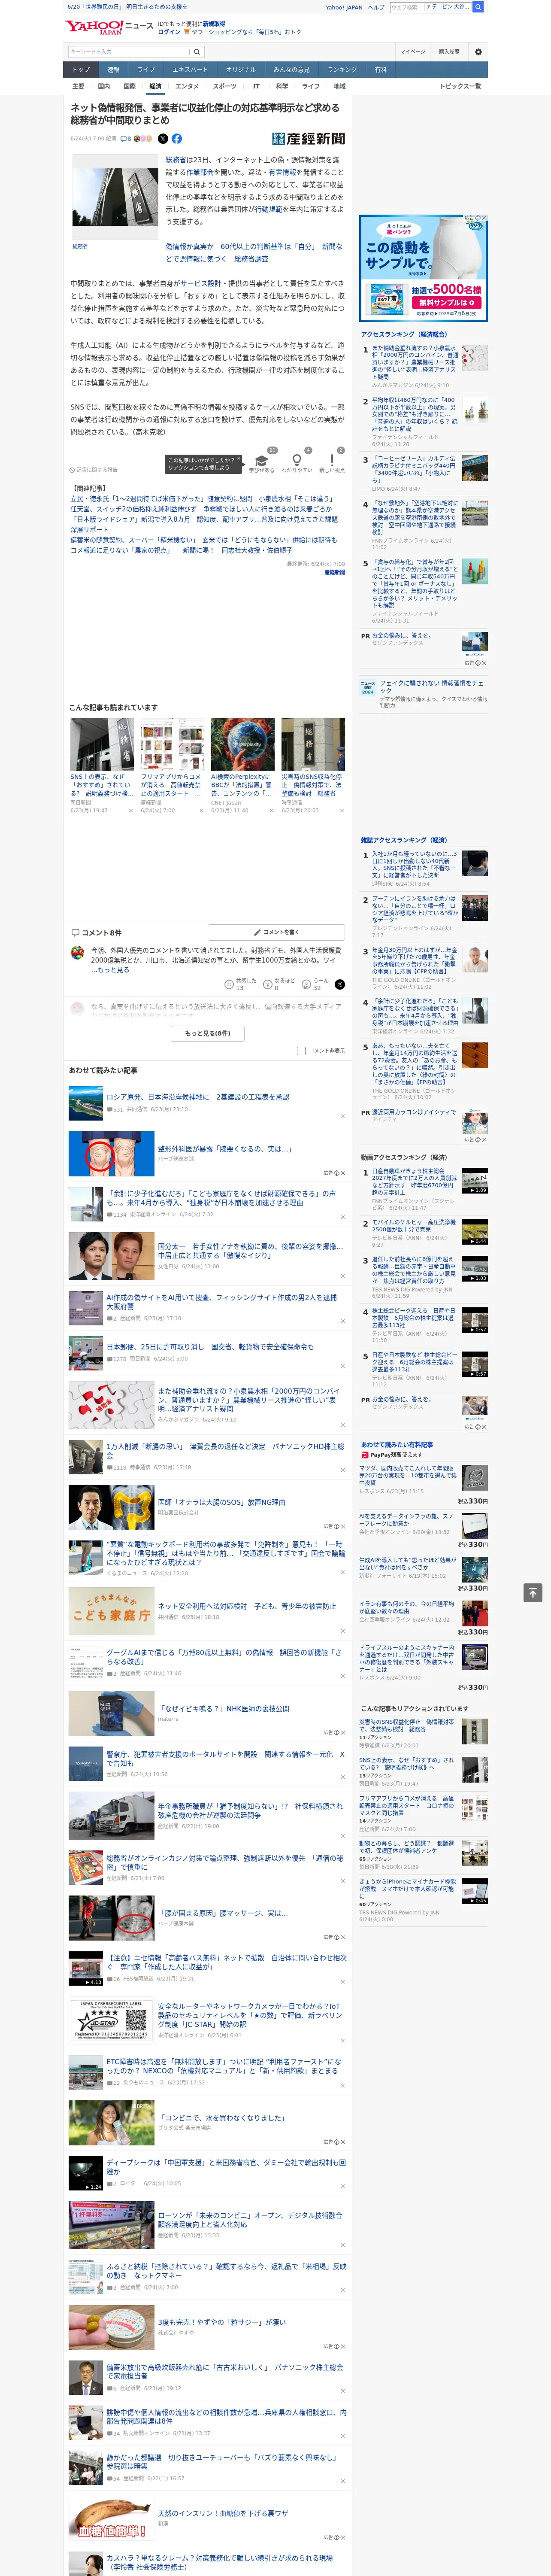Click the header search magnifier button
The height and width of the screenshot is (2576, 551).
coord(478,7)
